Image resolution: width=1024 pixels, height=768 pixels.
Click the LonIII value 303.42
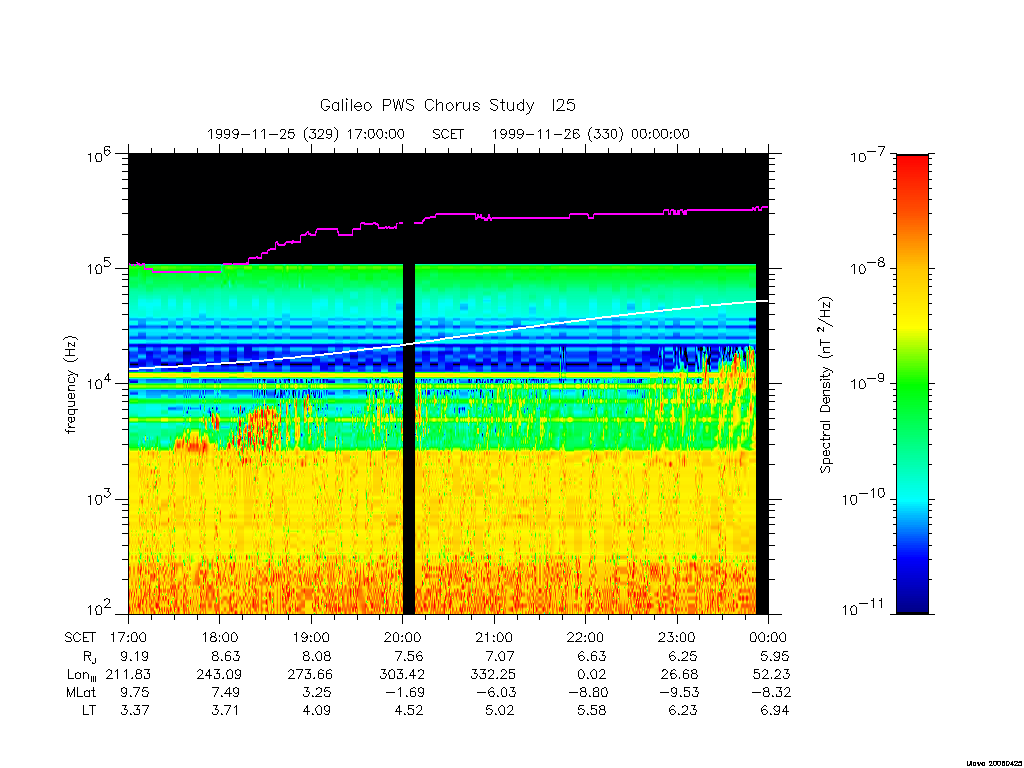coord(402,674)
